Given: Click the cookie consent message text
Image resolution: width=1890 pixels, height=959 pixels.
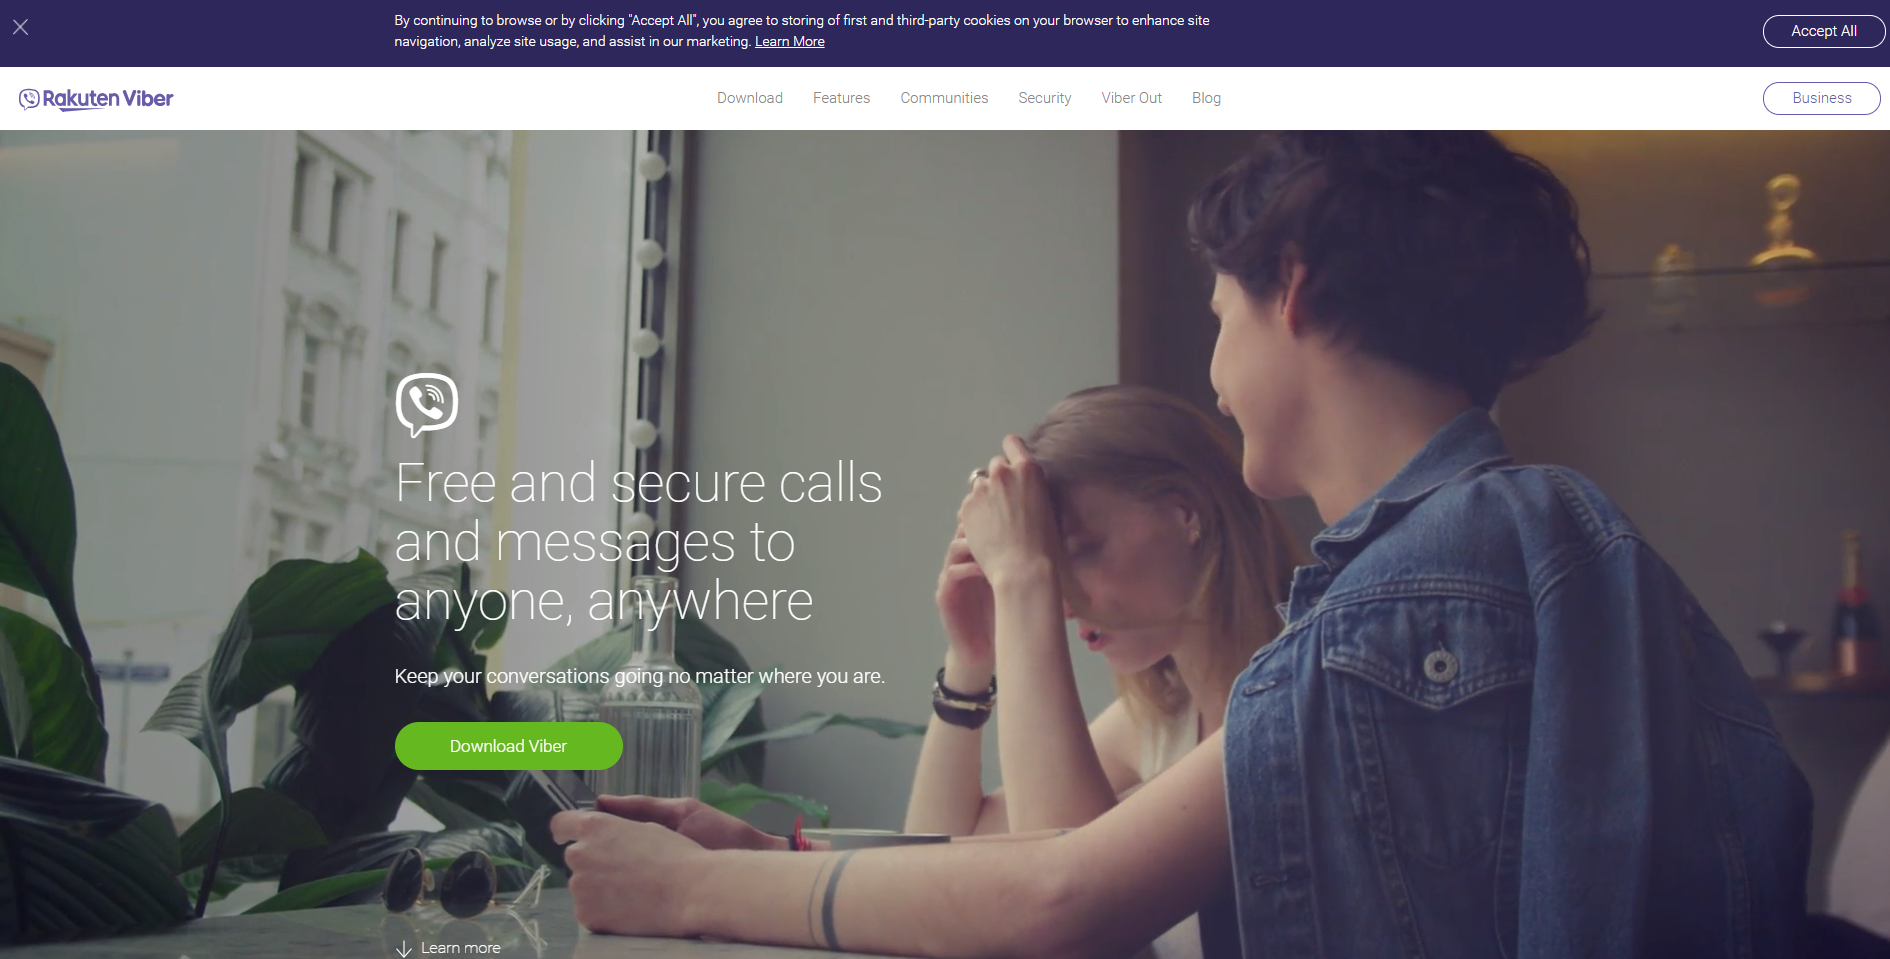Looking at the screenshot, I should (x=802, y=30).
